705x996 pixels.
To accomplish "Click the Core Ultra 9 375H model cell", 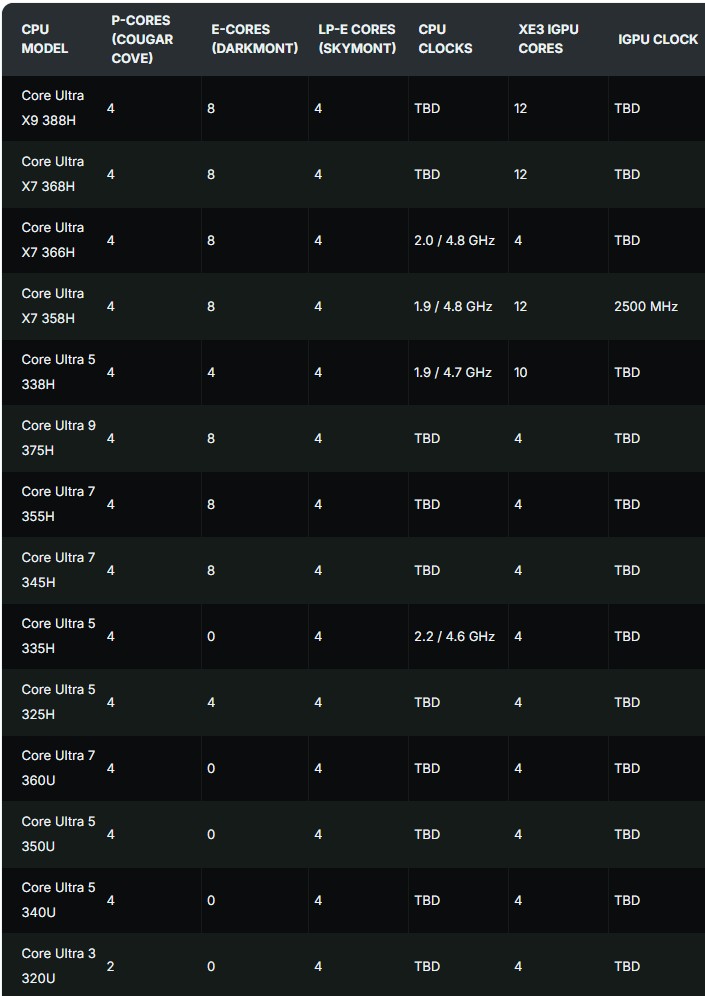I will (x=58, y=438).
